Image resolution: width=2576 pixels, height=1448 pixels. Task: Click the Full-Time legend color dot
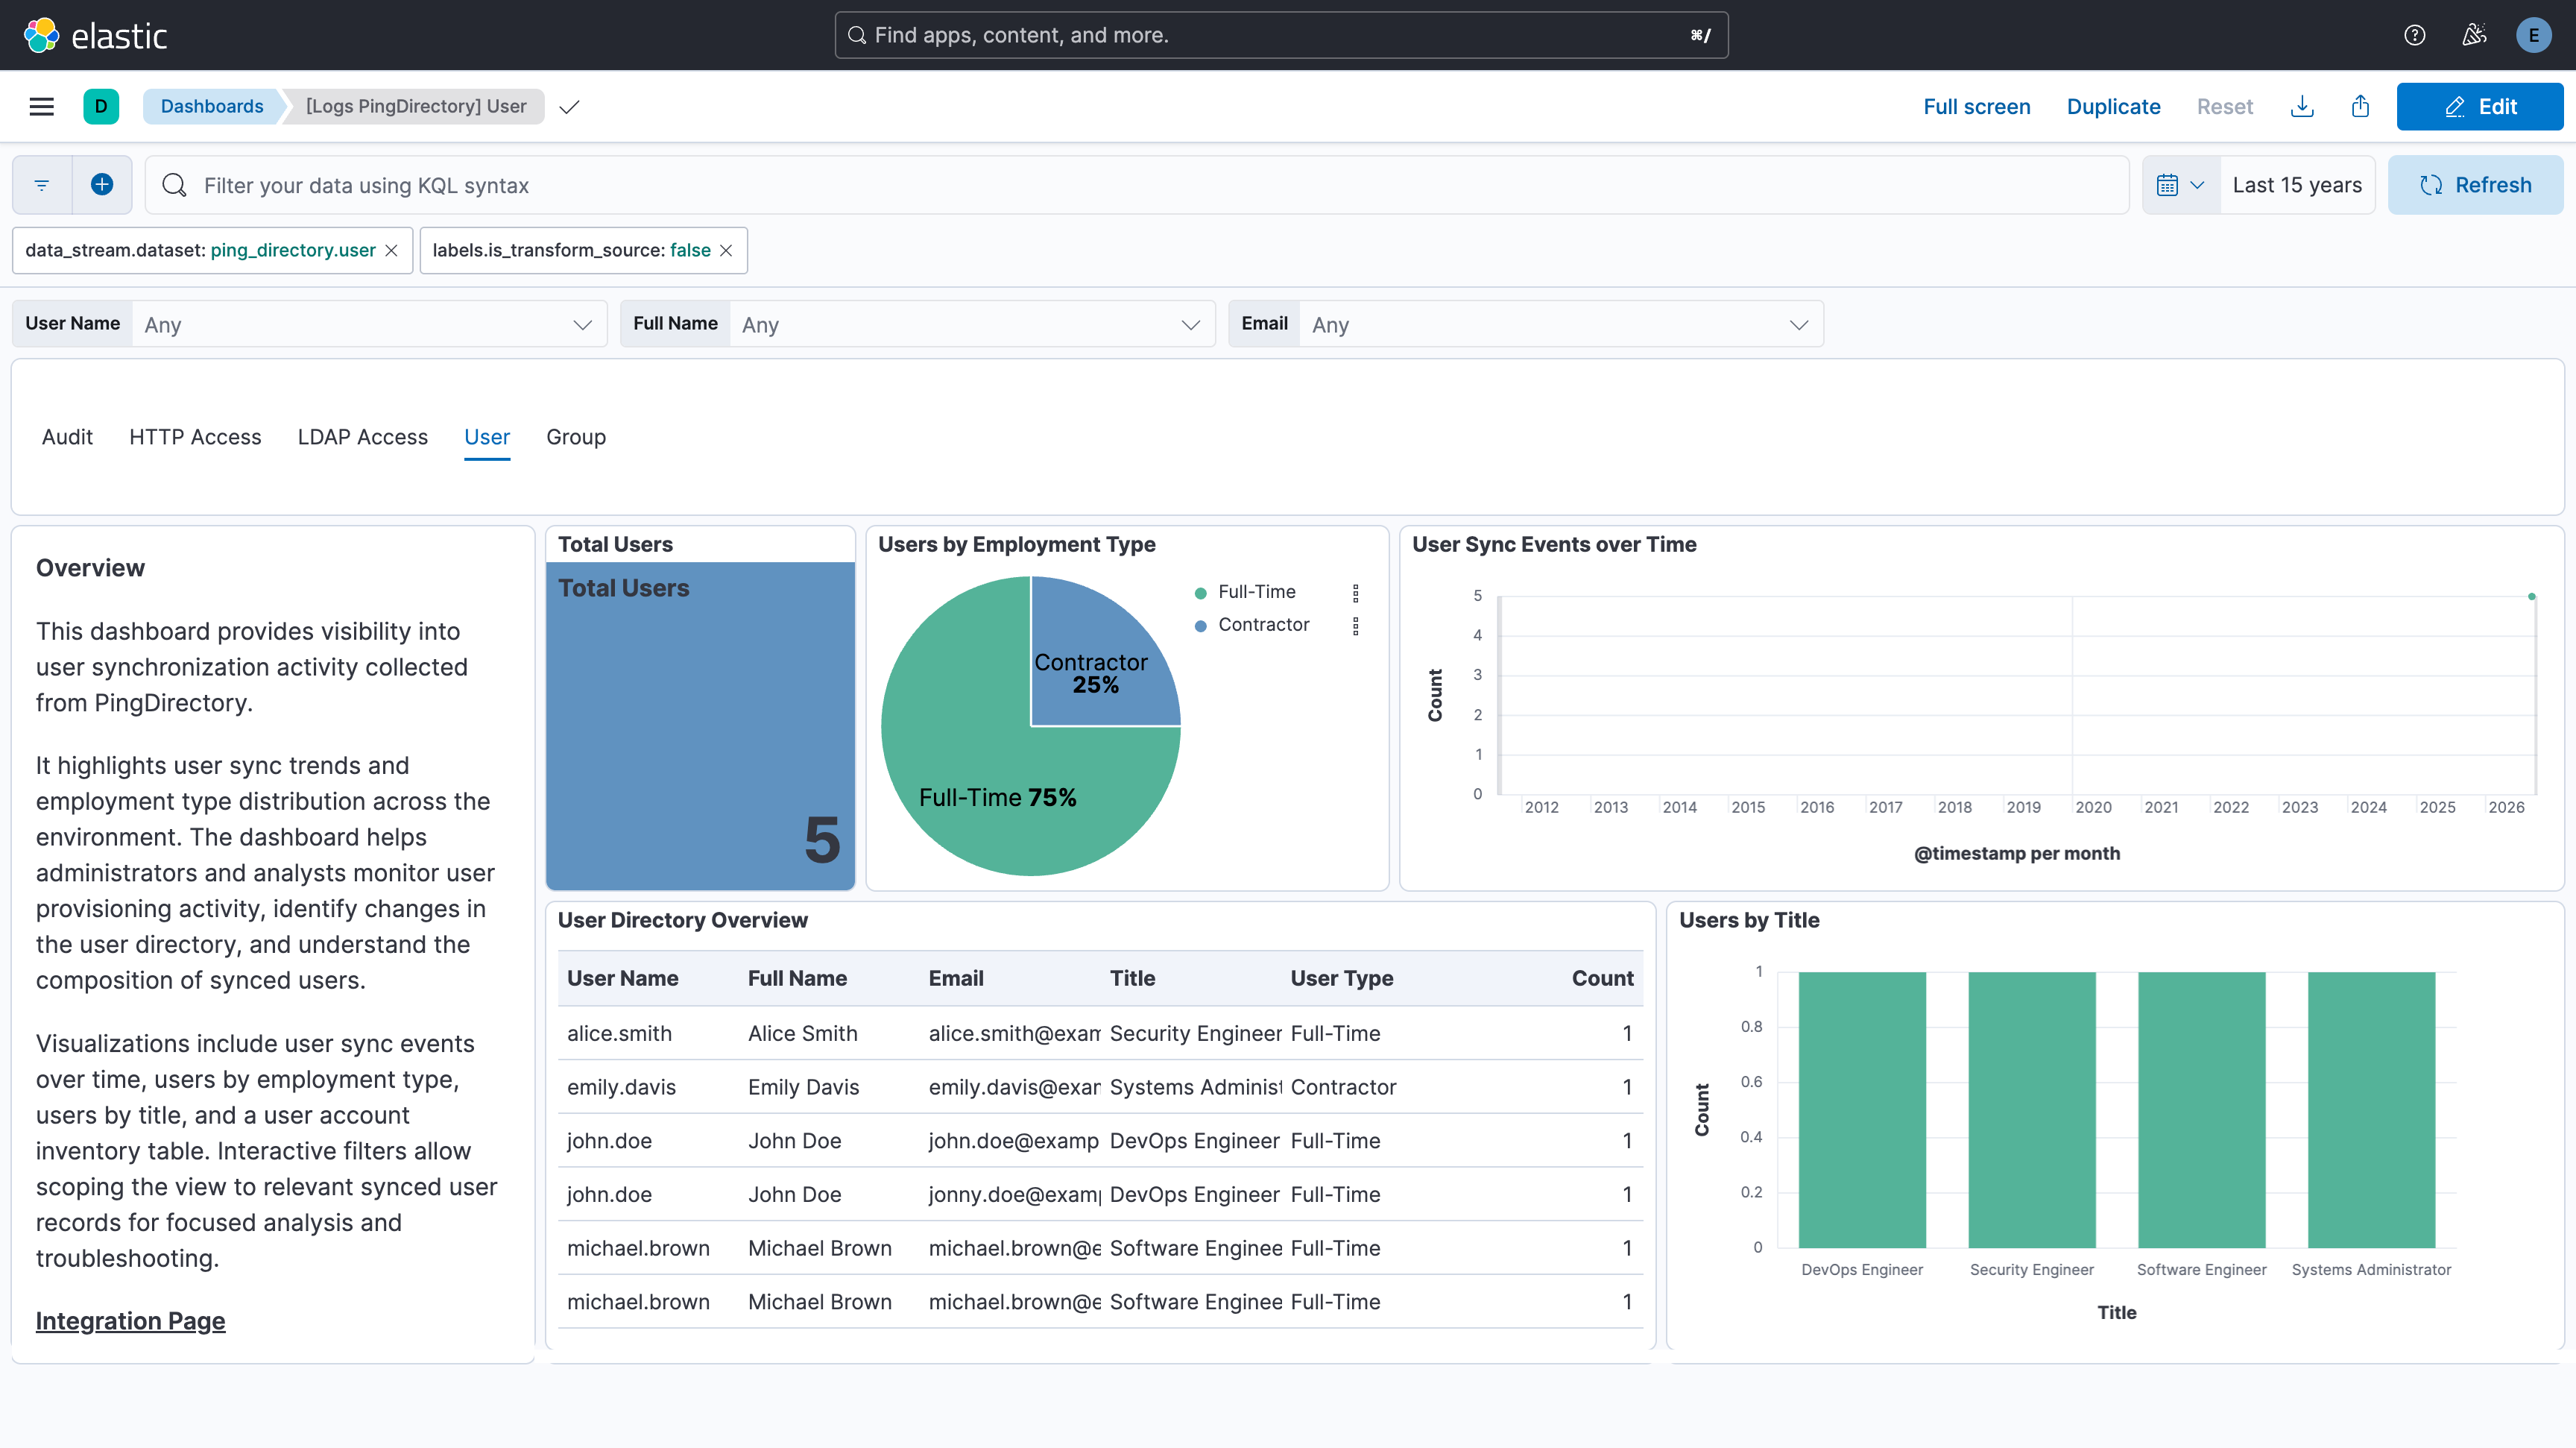(1200, 593)
